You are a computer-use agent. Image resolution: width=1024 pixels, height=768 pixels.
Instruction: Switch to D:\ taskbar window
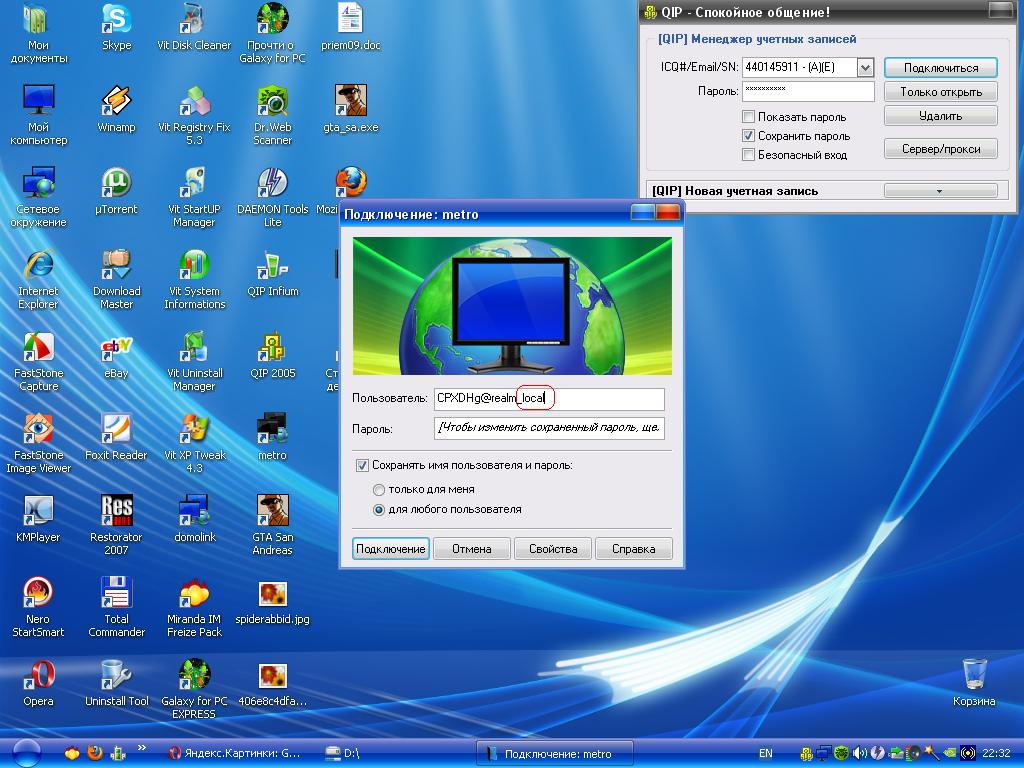(343, 753)
